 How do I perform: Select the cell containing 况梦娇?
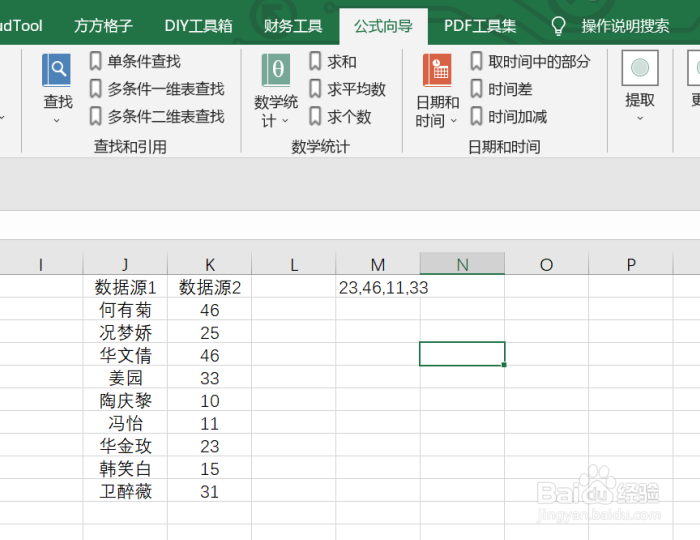[x=125, y=332]
